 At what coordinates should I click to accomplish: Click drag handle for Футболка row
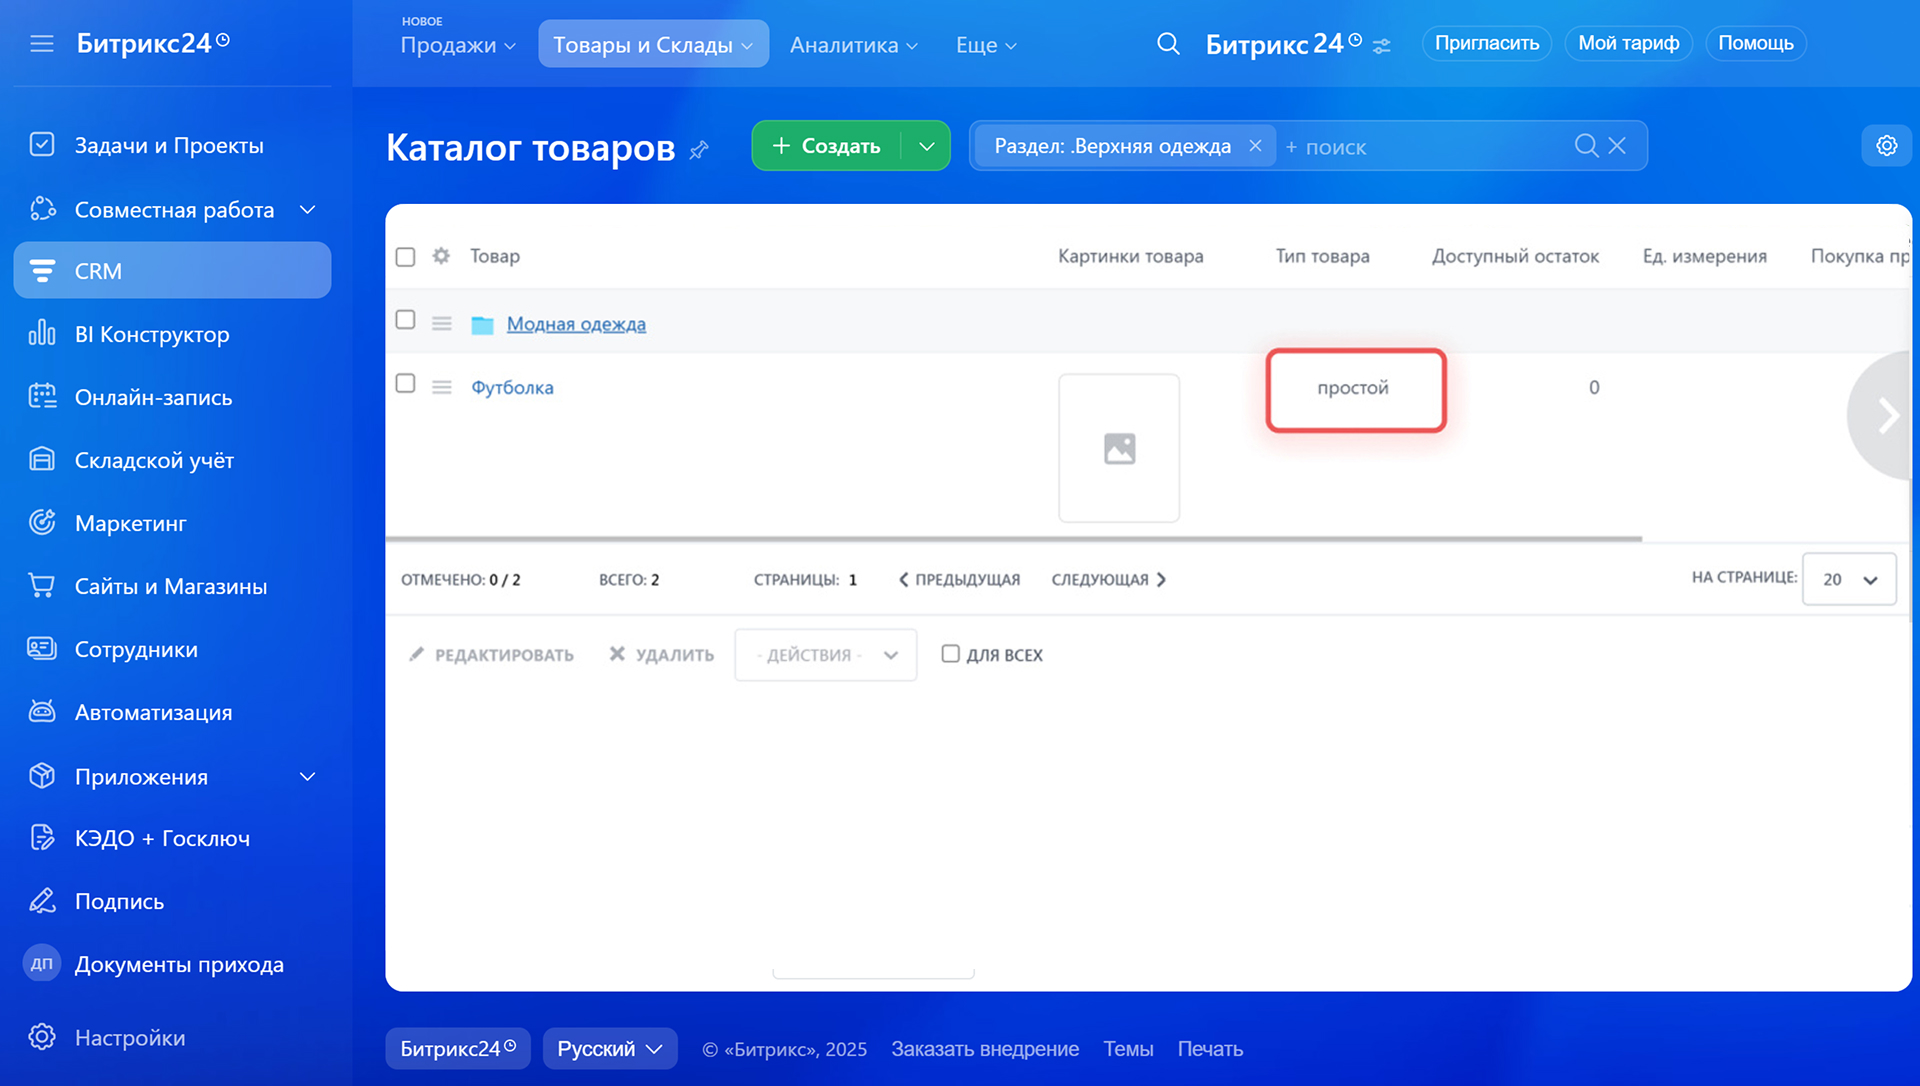[x=441, y=387]
